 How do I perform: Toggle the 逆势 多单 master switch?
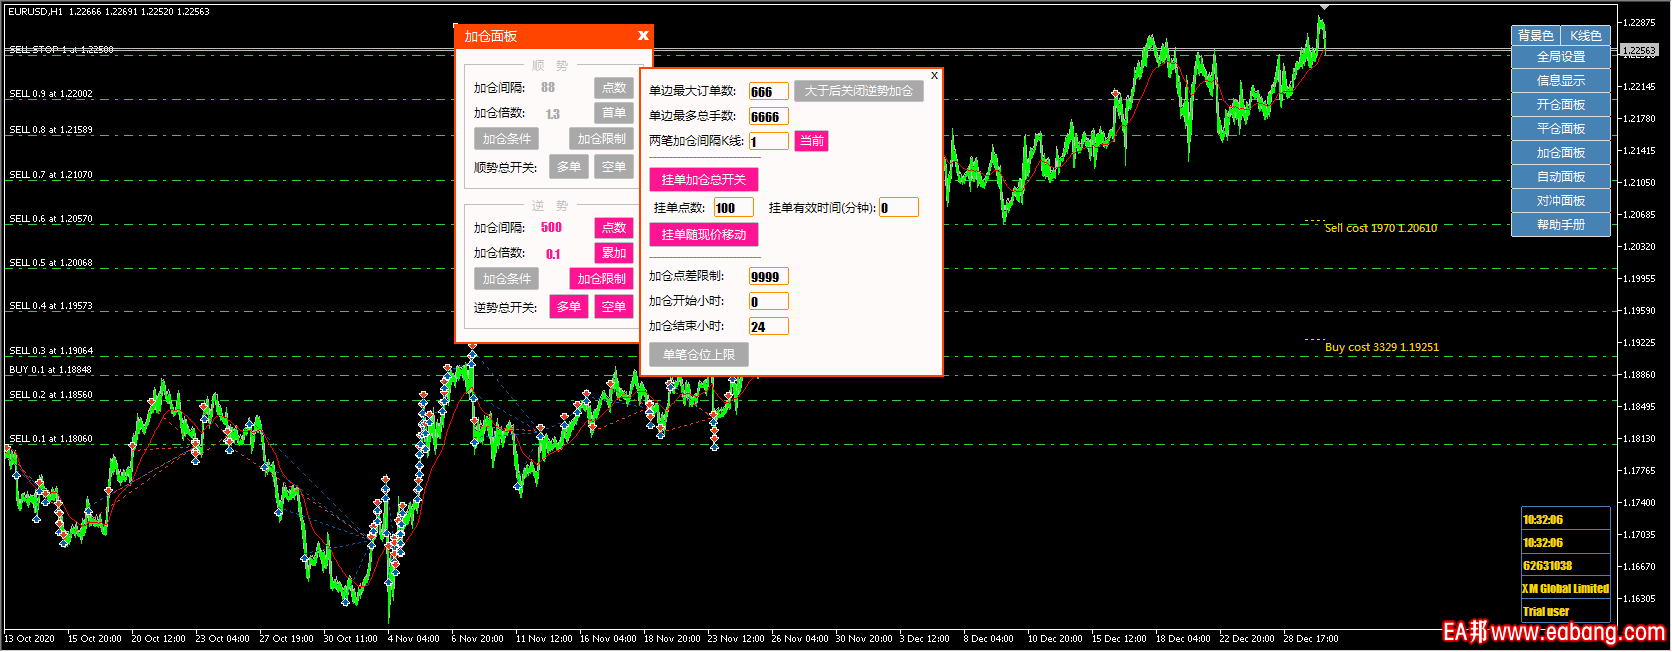coord(568,307)
